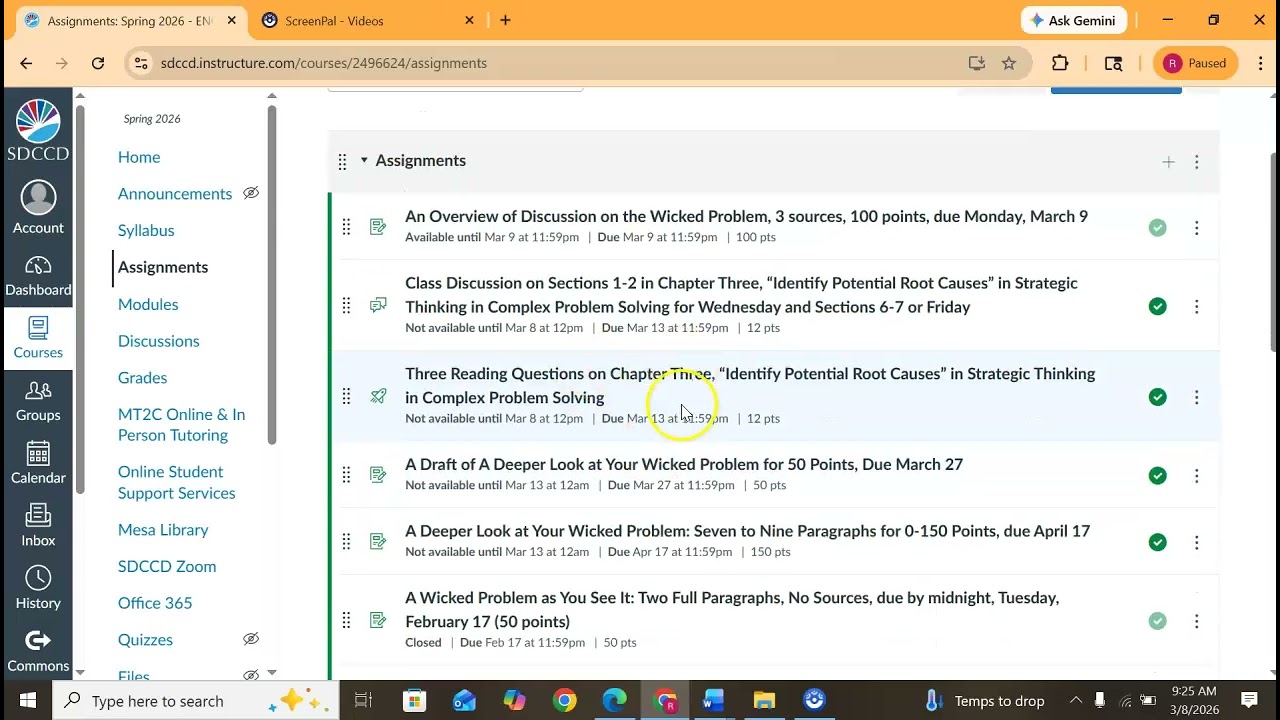Screen dimensions: 1280x720
Task: Open the Courses tray
Action: [38, 338]
